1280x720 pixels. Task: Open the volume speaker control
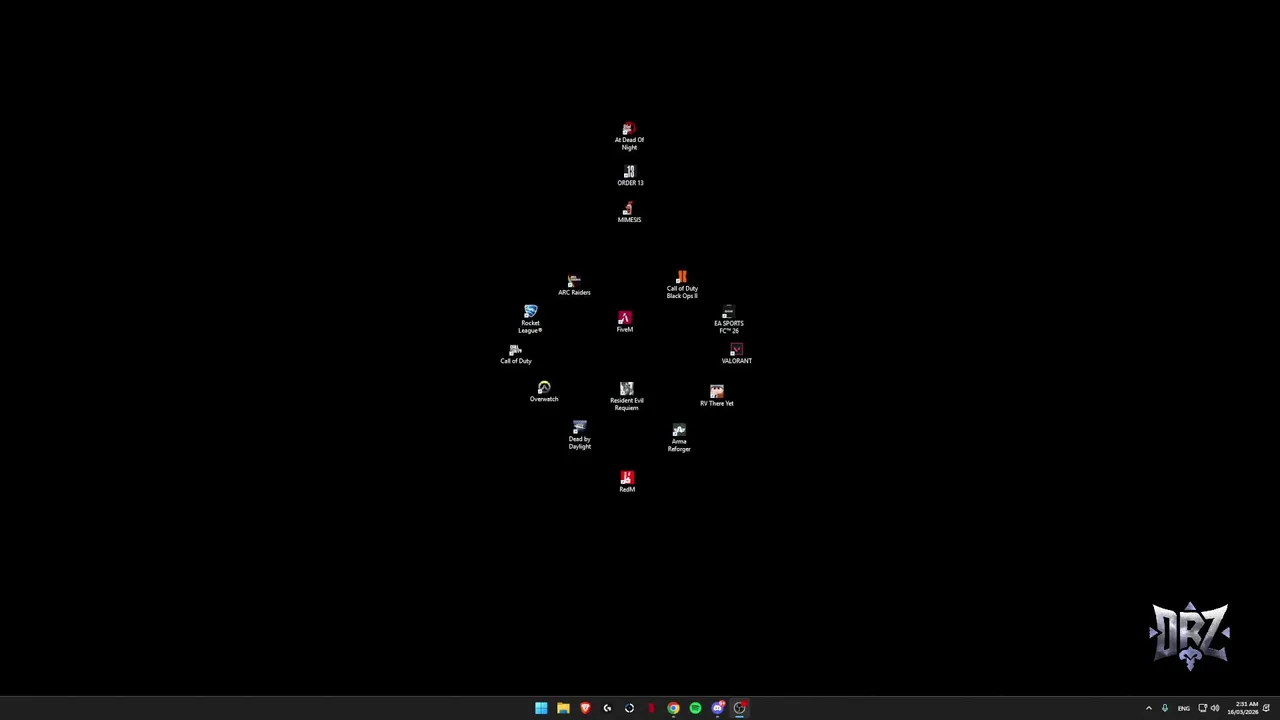[x=1215, y=708]
